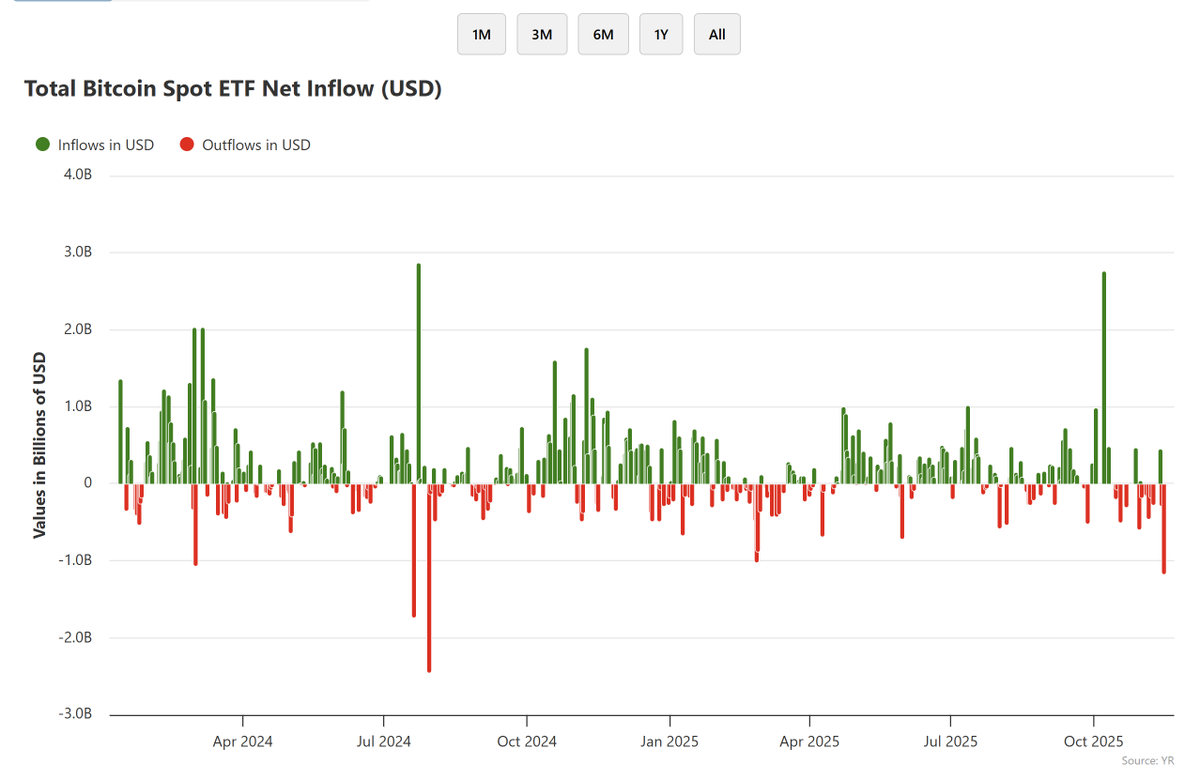
Task: Click the Oct 2025 x-axis label
Action: (1093, 742)
